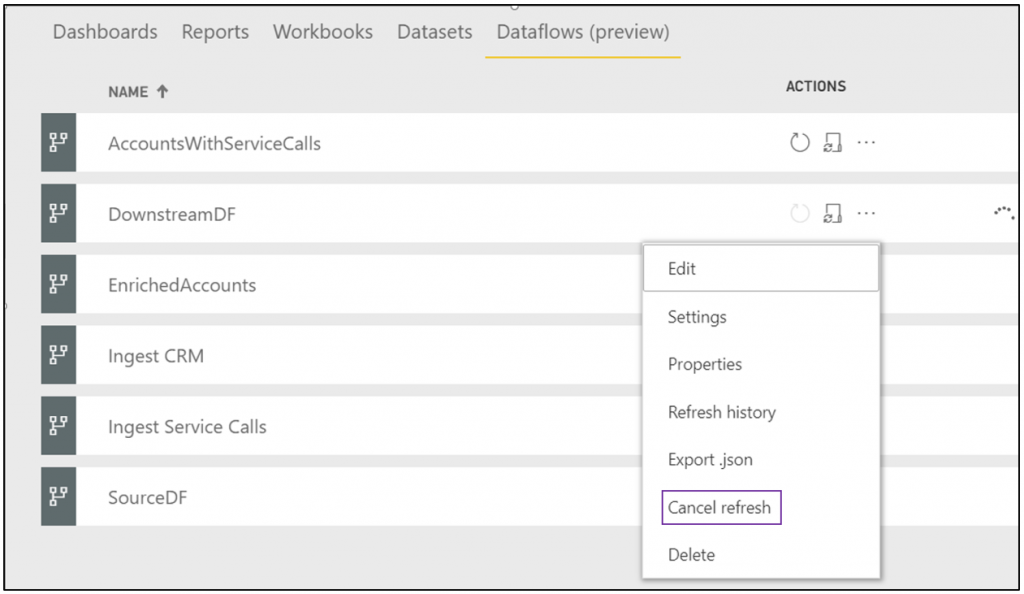Open the Dashboards tab
Image resolution: width=1024 pixels, height=594 pixels.
click(104, 31)
